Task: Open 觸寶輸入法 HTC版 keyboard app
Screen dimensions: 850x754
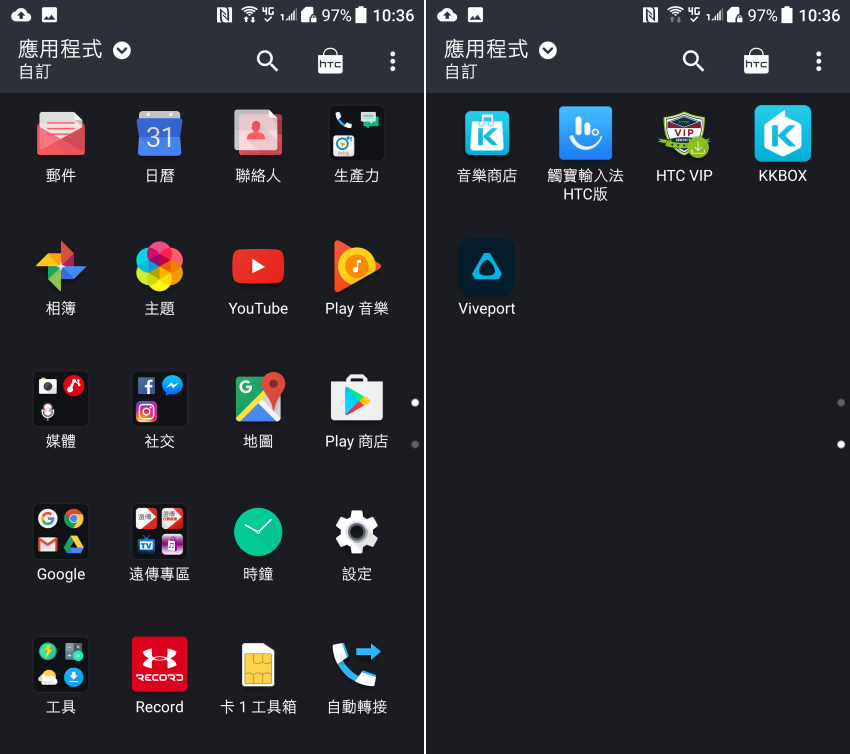Action: 585,133
